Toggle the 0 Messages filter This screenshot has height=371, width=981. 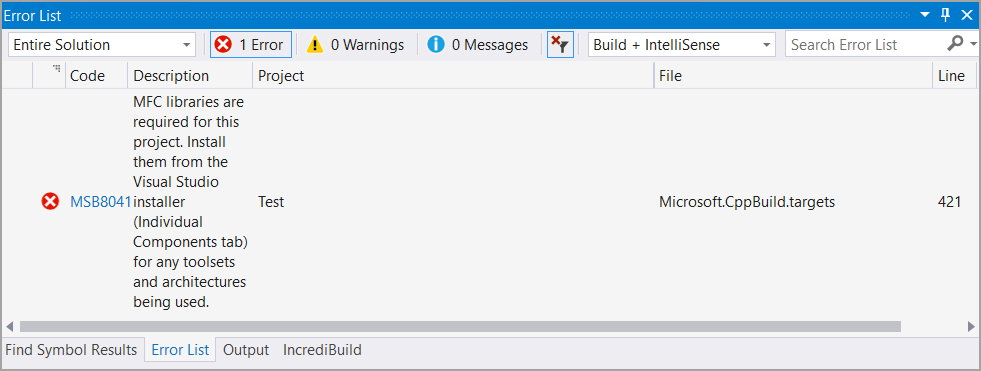[478, 44]
